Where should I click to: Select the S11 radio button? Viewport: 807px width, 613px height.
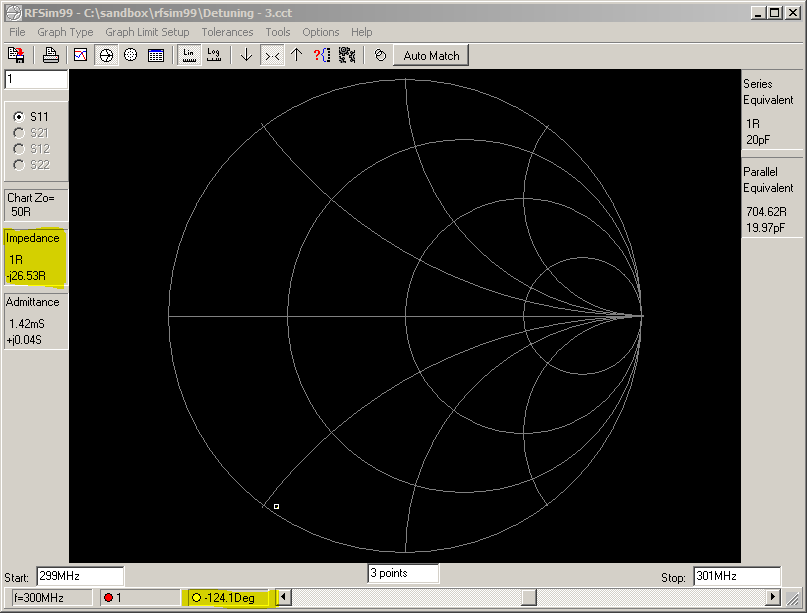[x=19, y=117]
